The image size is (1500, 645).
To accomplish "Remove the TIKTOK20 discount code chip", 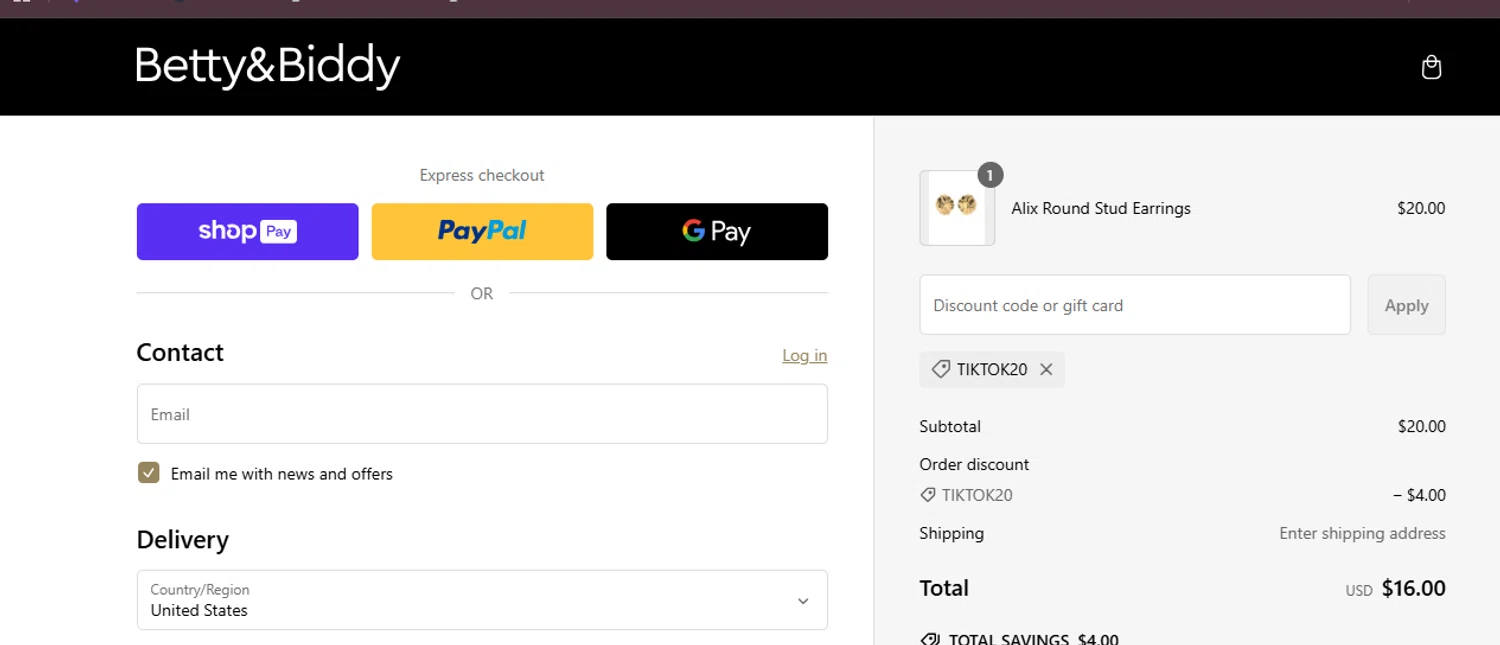I will coord(1046,369).
